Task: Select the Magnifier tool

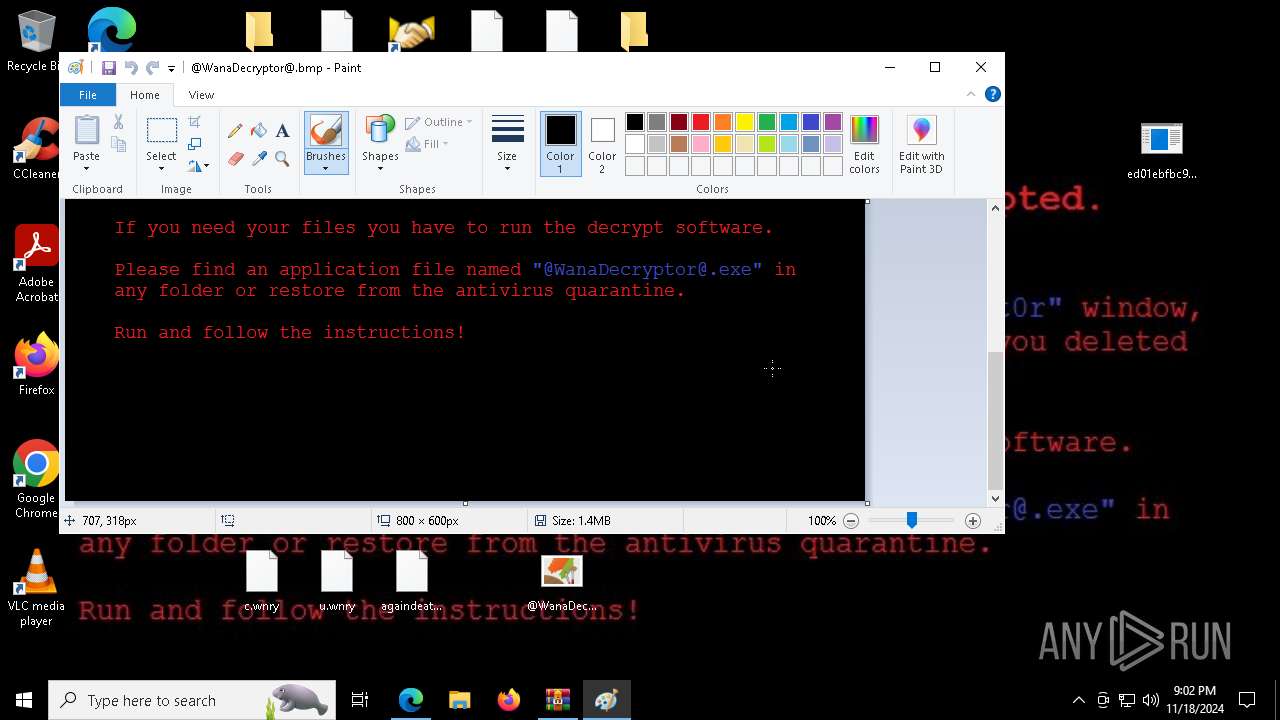Action: coord(282,158)
